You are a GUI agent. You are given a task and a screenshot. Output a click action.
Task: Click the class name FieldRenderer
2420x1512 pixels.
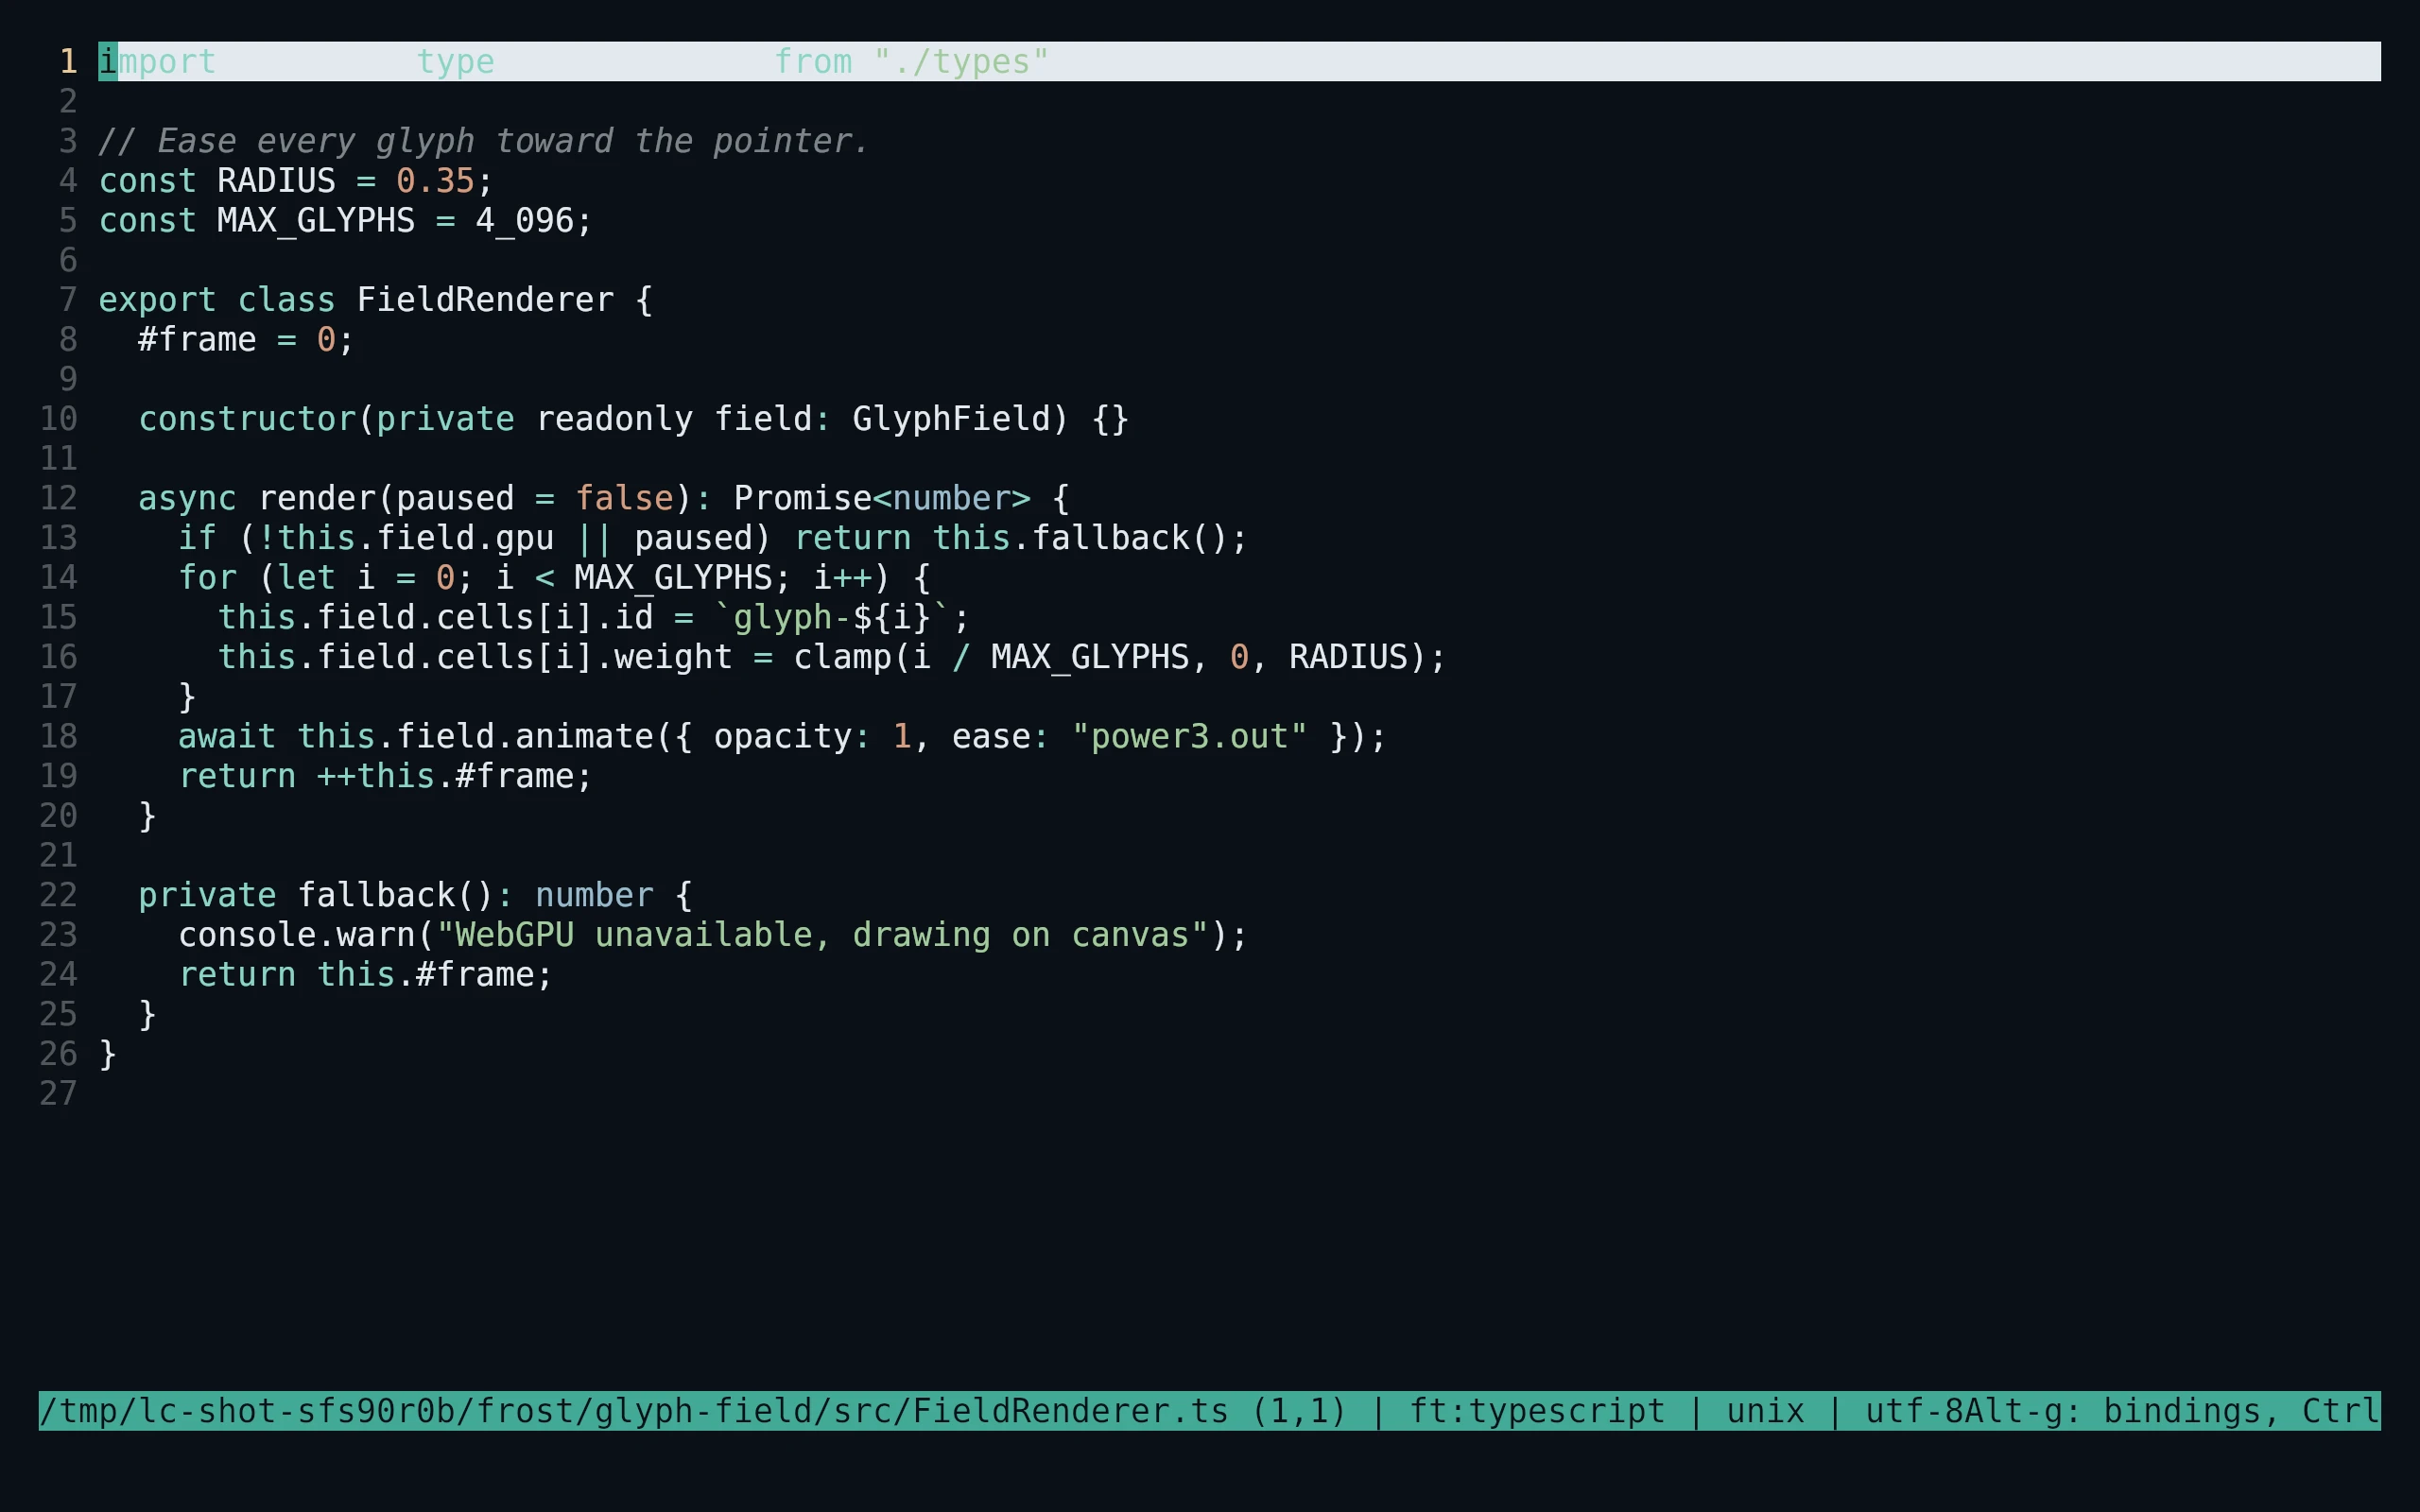tap(485, 300)
